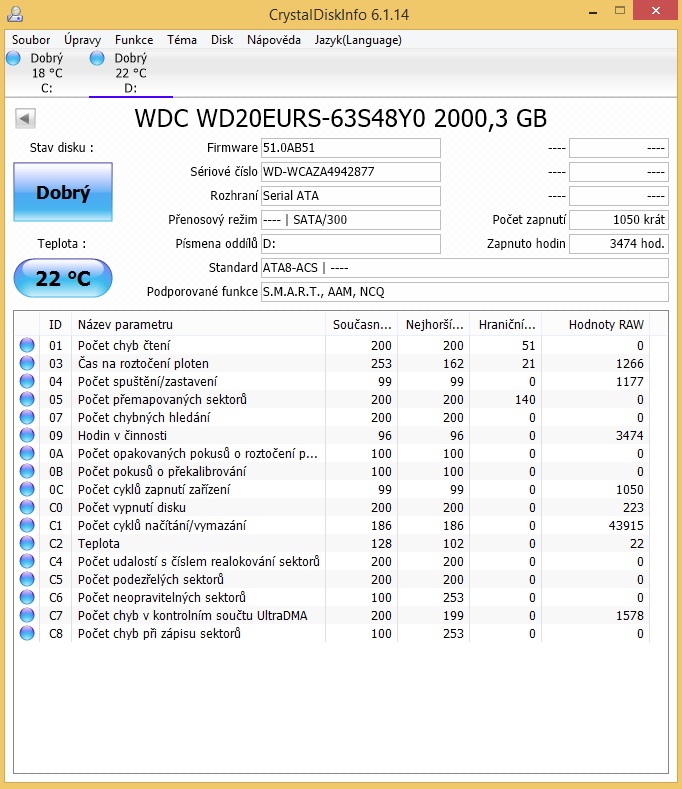The height and width of the screenshot is (789, 682).
Task: Click the Nejhorší... column header
Action: 433,325
